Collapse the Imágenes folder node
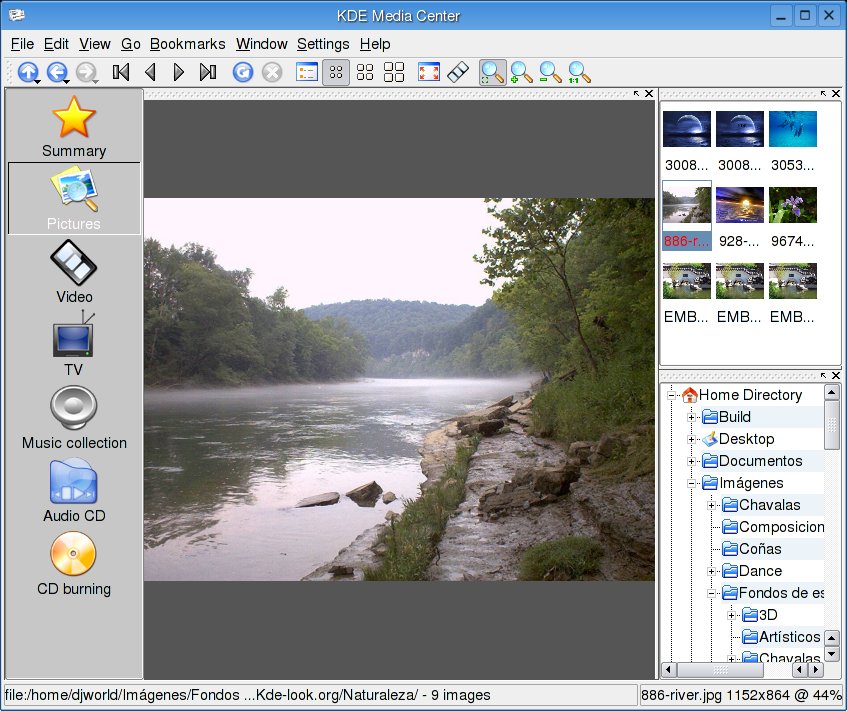 pos(691,483)
